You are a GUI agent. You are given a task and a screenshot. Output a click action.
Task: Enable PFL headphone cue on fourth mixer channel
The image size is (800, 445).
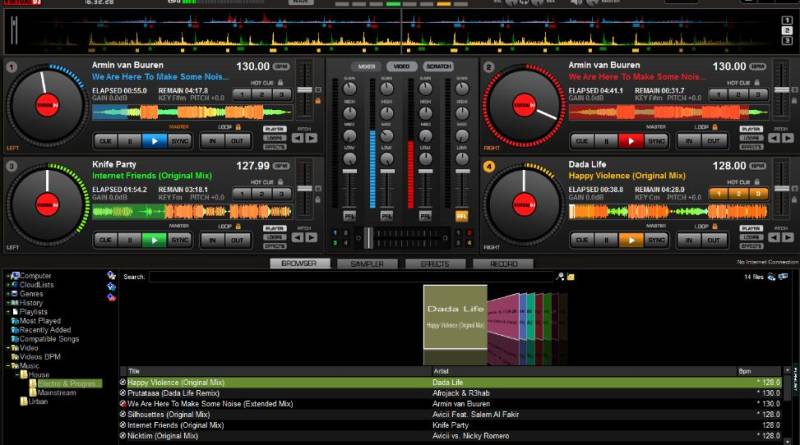[461, 216]
